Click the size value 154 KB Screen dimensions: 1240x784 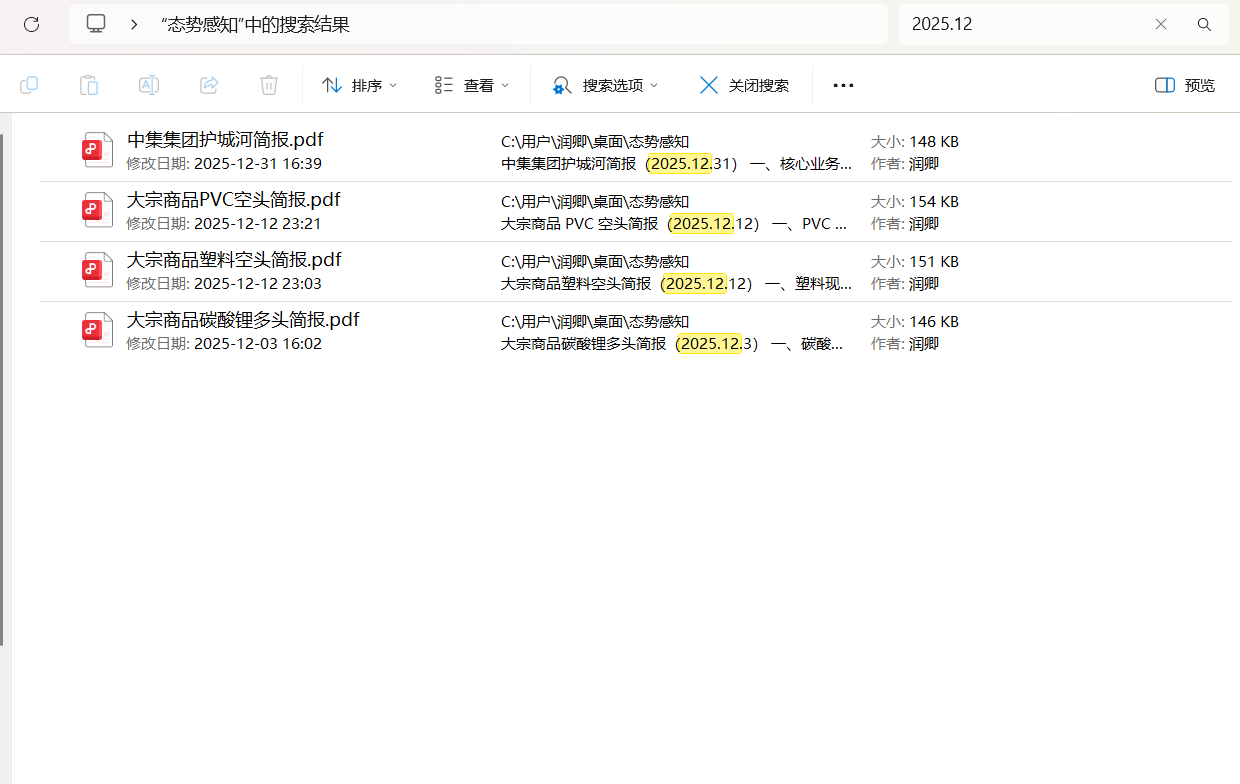click(934, 202)
